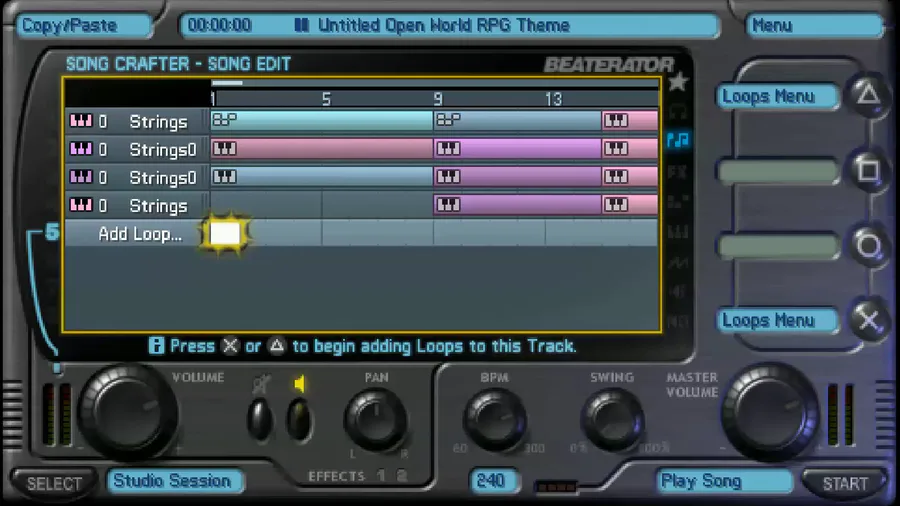Select the pink clip at bar 15 of the upper Strings0 track
Image resolution: width=900 pixels, height=506 pixels.
pyautogui.click(x=630, y=149)
